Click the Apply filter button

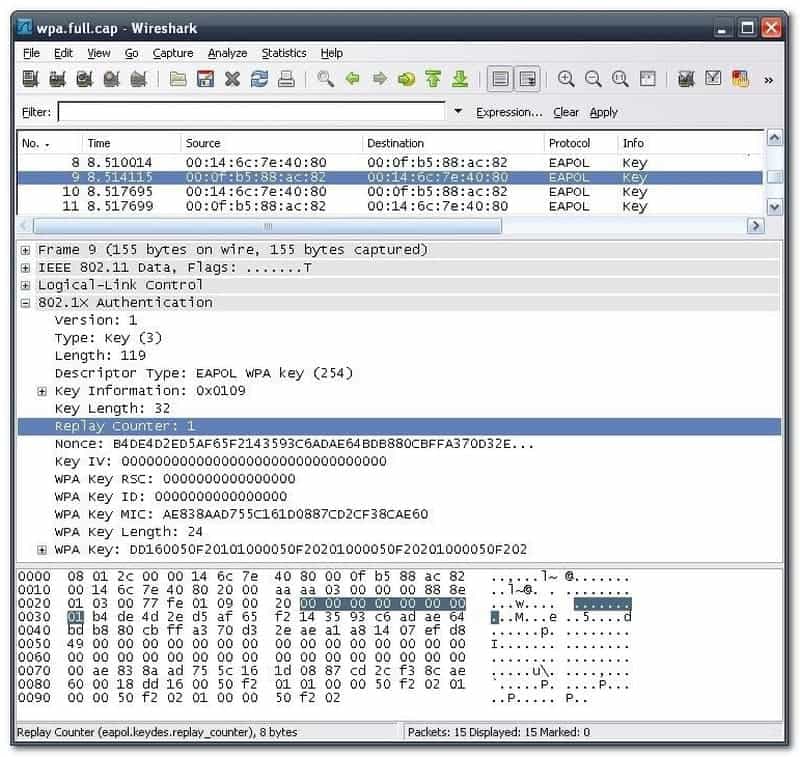point(603,113)
